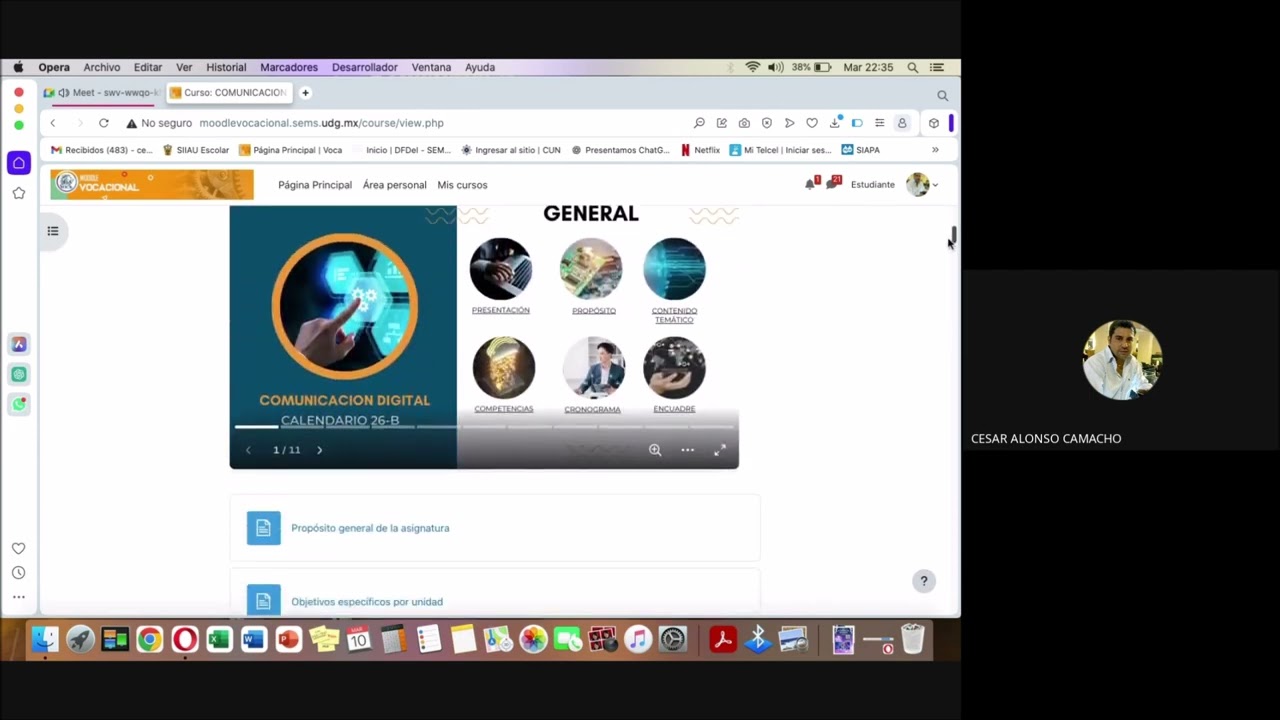Go to previous presentation slide
This screenshot has height=720, width=1280.
(x=248, y=450)
